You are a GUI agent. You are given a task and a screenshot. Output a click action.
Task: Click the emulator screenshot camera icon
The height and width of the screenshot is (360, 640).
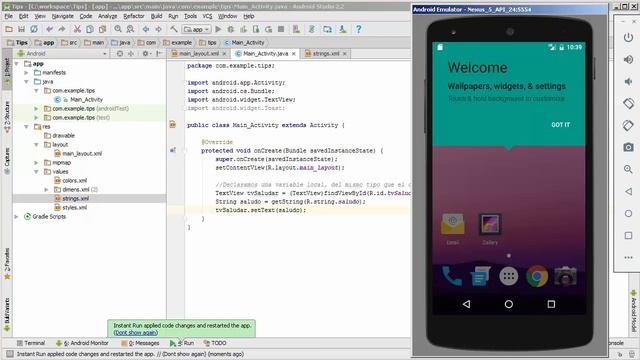click(628, 147)
